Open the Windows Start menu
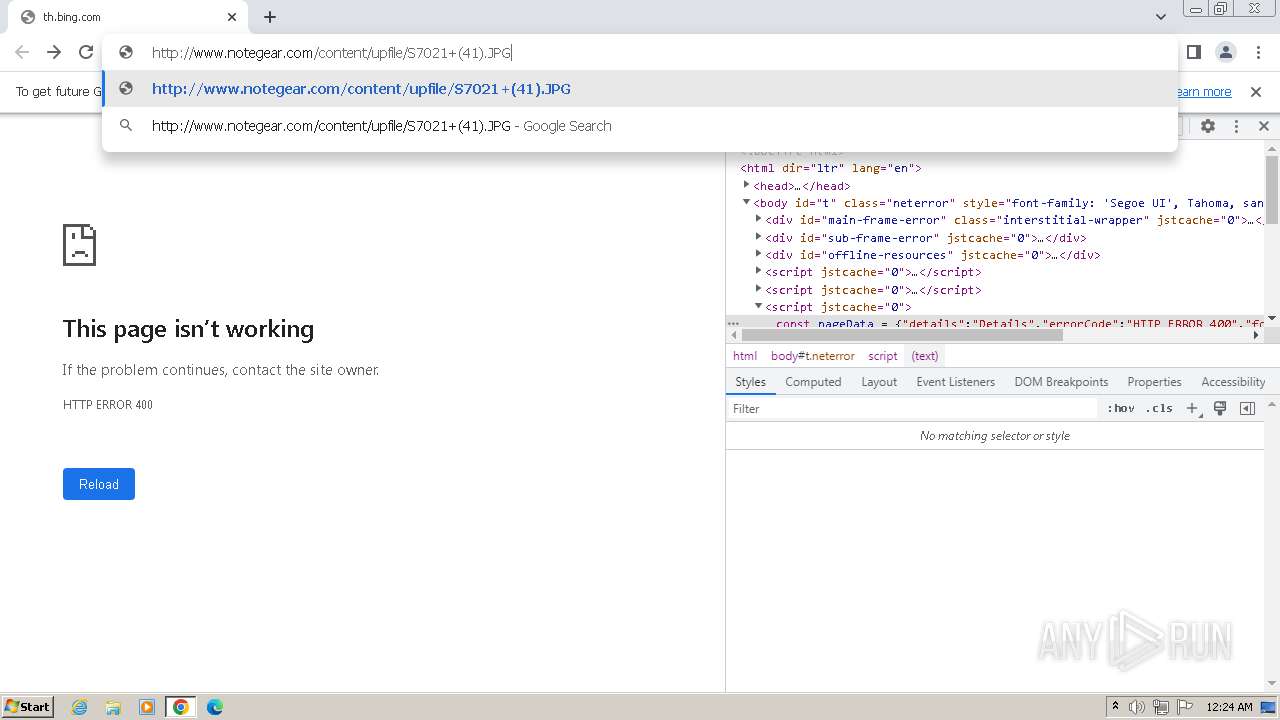Screen dimensions: 1280x720 click(28, 707)
